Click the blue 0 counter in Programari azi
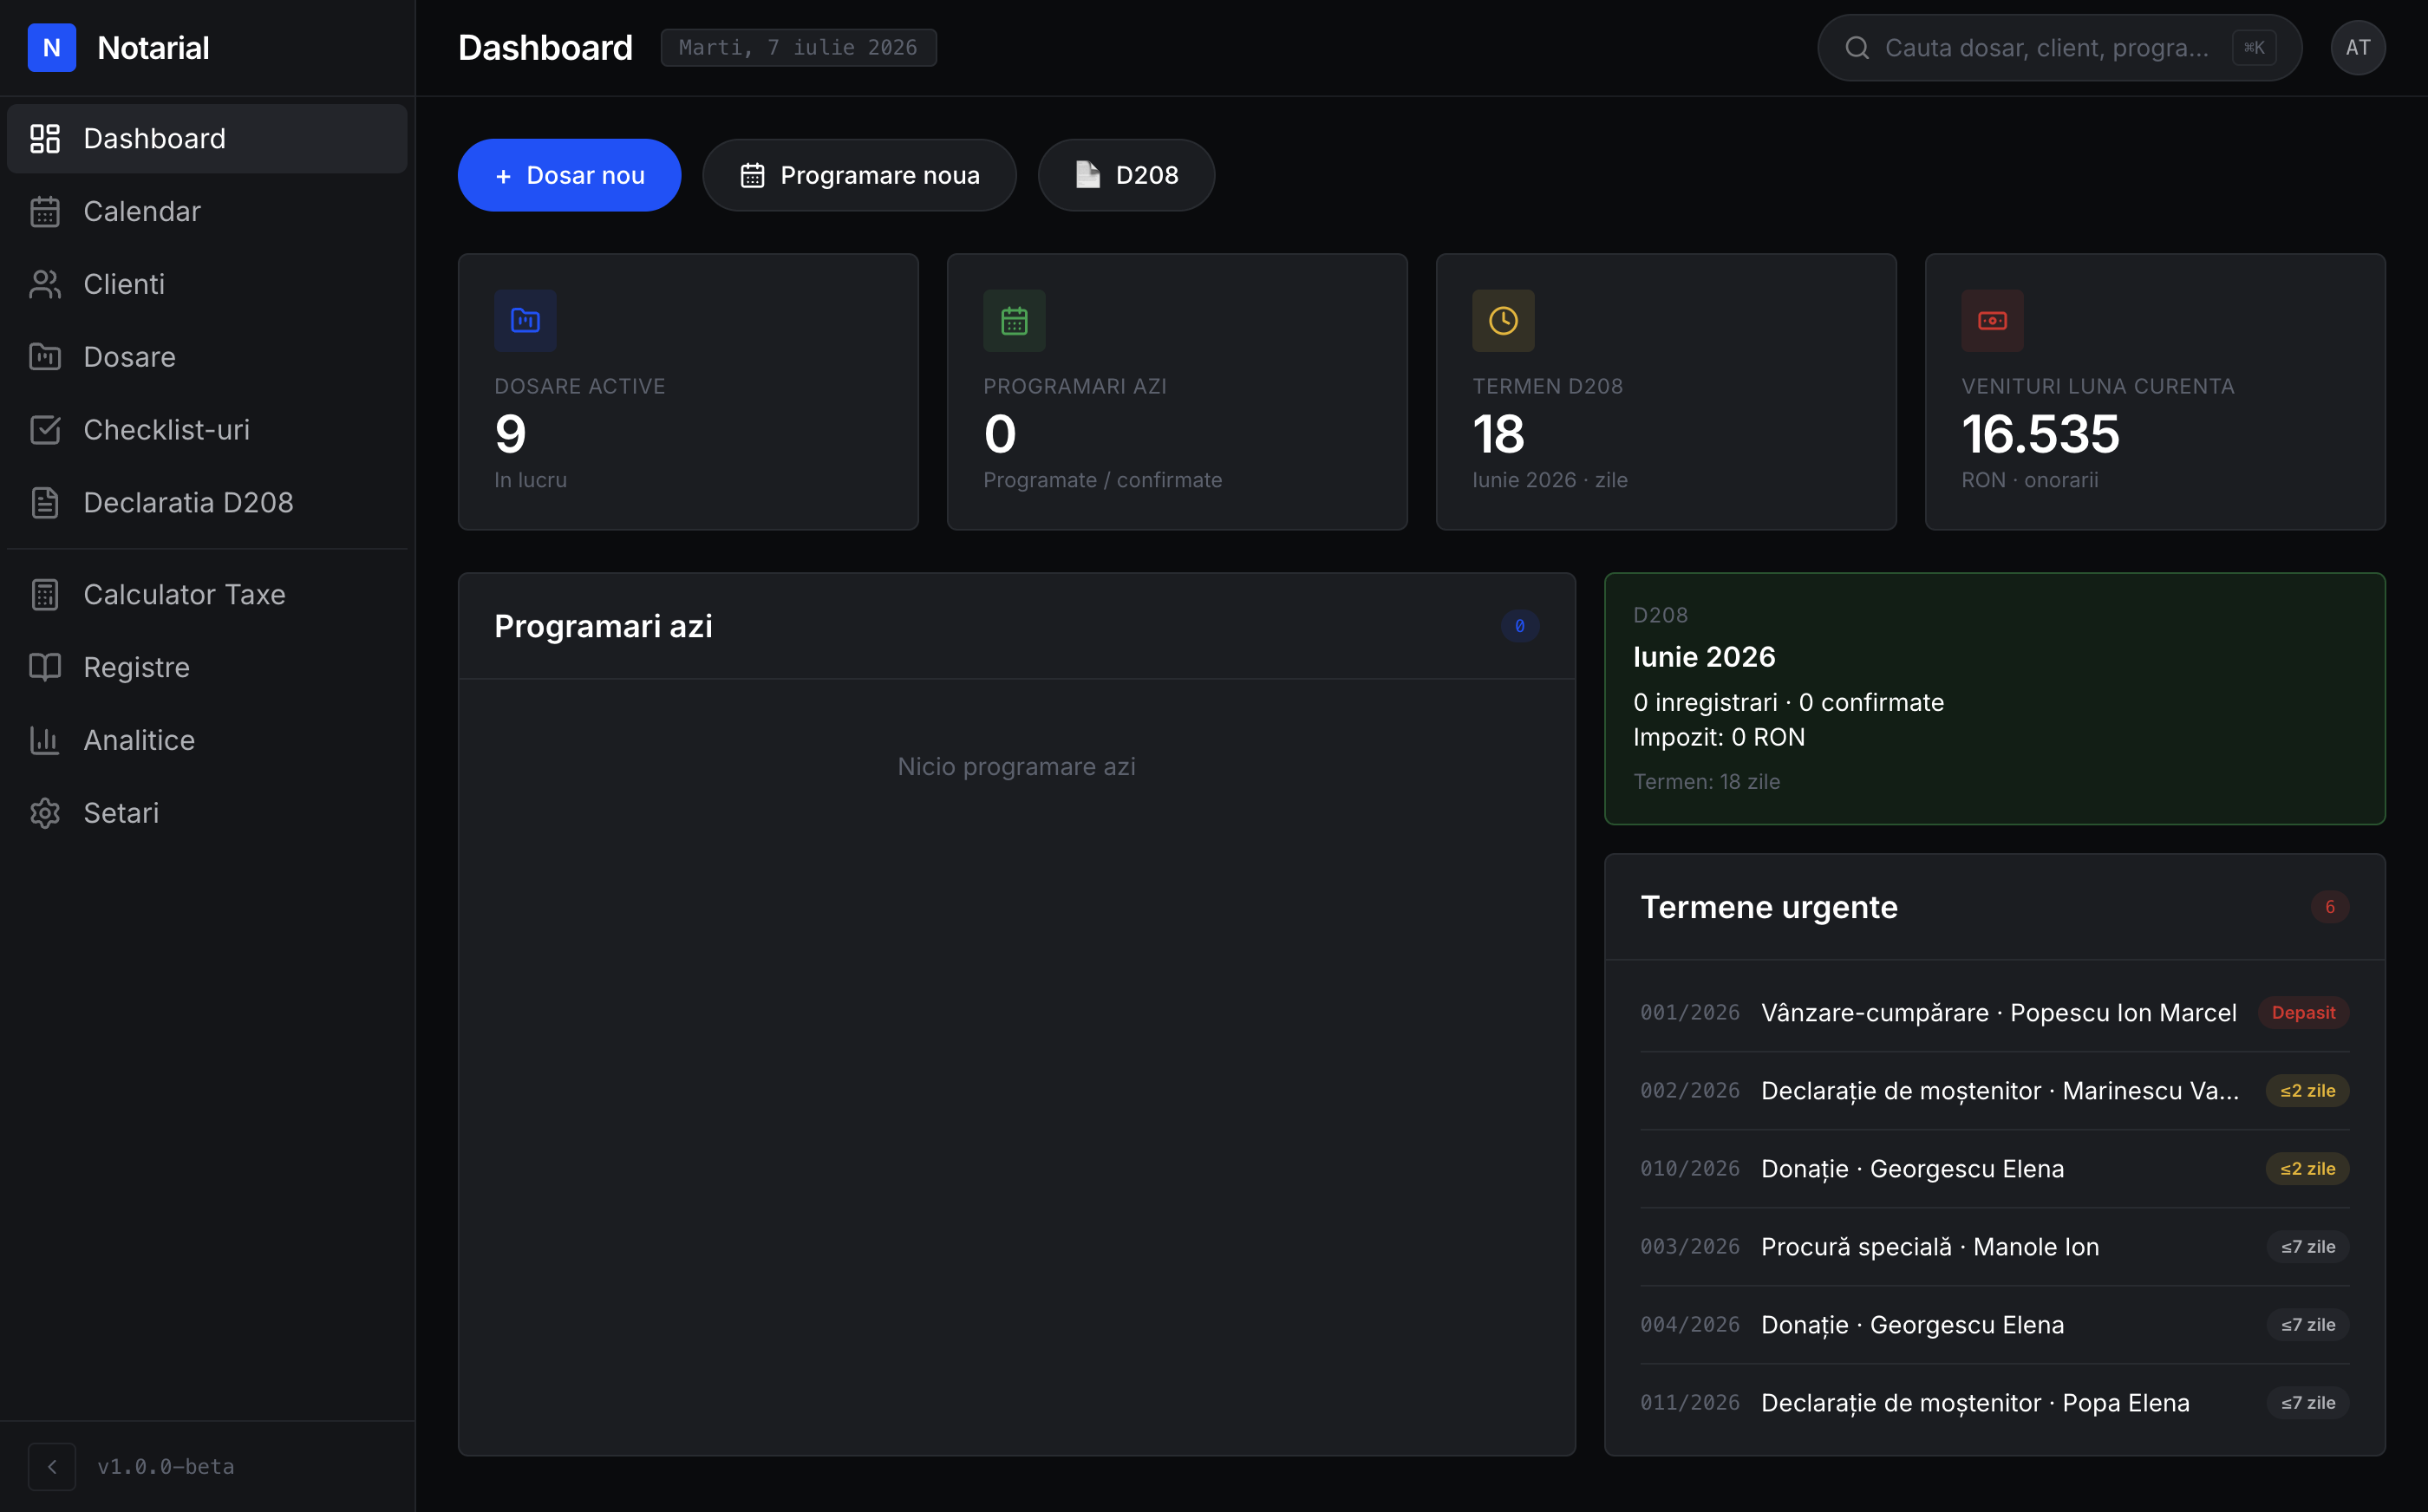Image resolution: width=2428 pixels, height=1512 pixels. (1519, 626)
